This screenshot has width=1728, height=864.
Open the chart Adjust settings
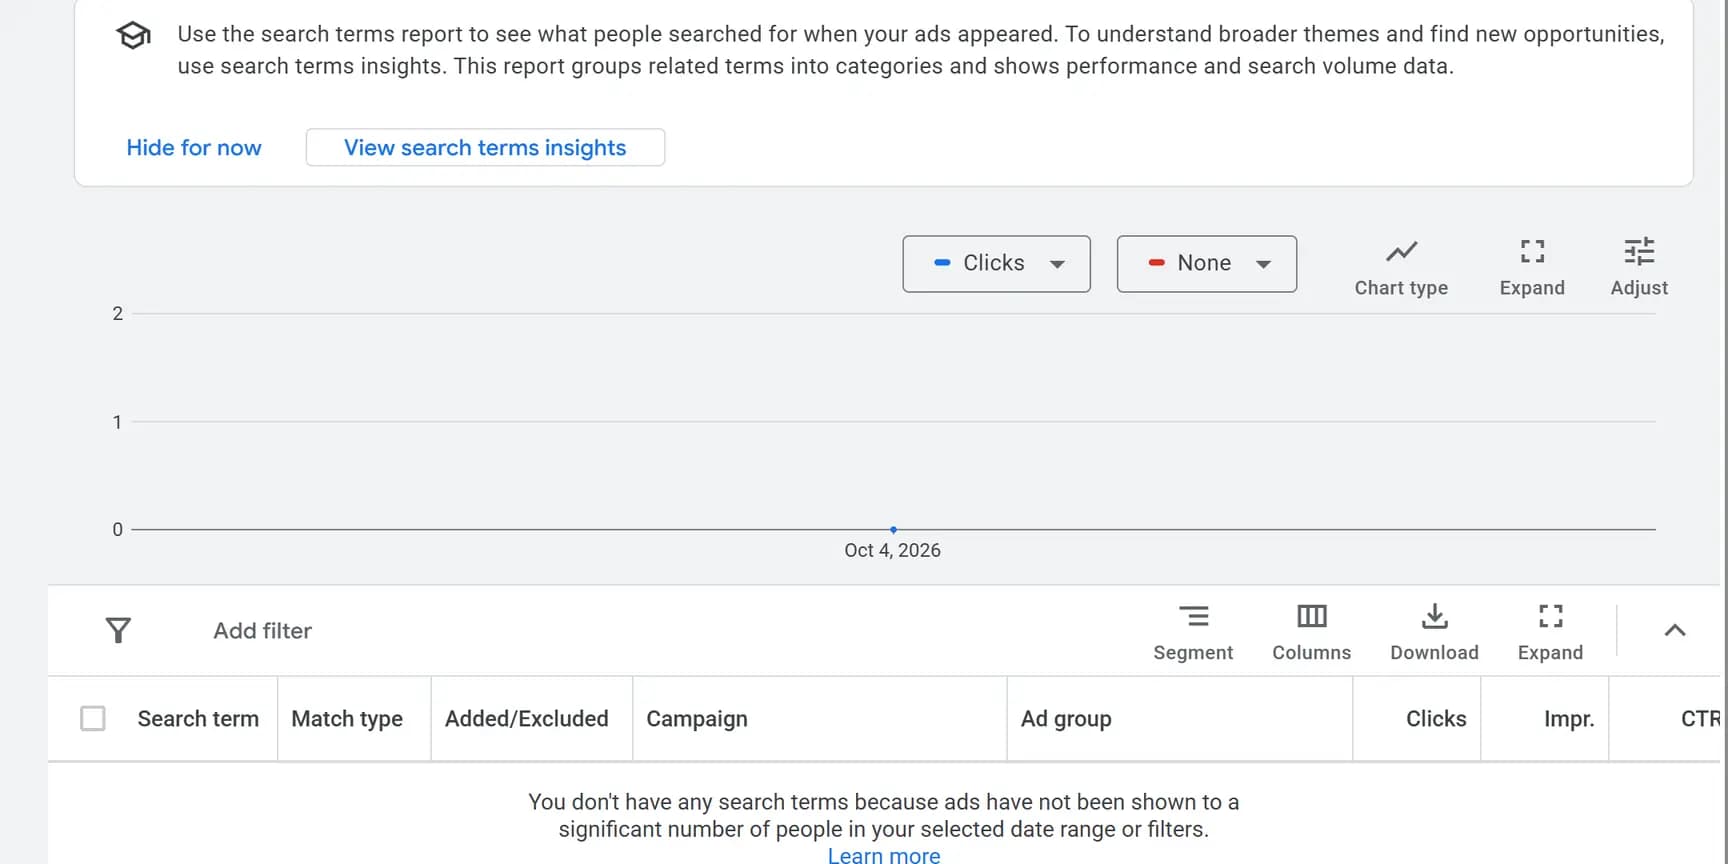(x=1639, y=267)
